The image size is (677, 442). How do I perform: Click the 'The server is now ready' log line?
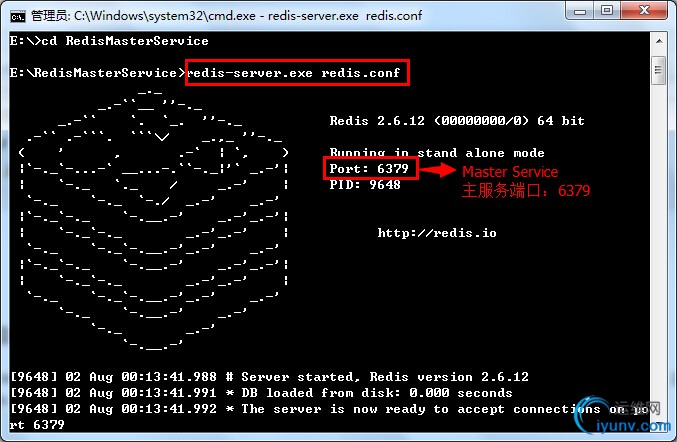pos(330,409)
